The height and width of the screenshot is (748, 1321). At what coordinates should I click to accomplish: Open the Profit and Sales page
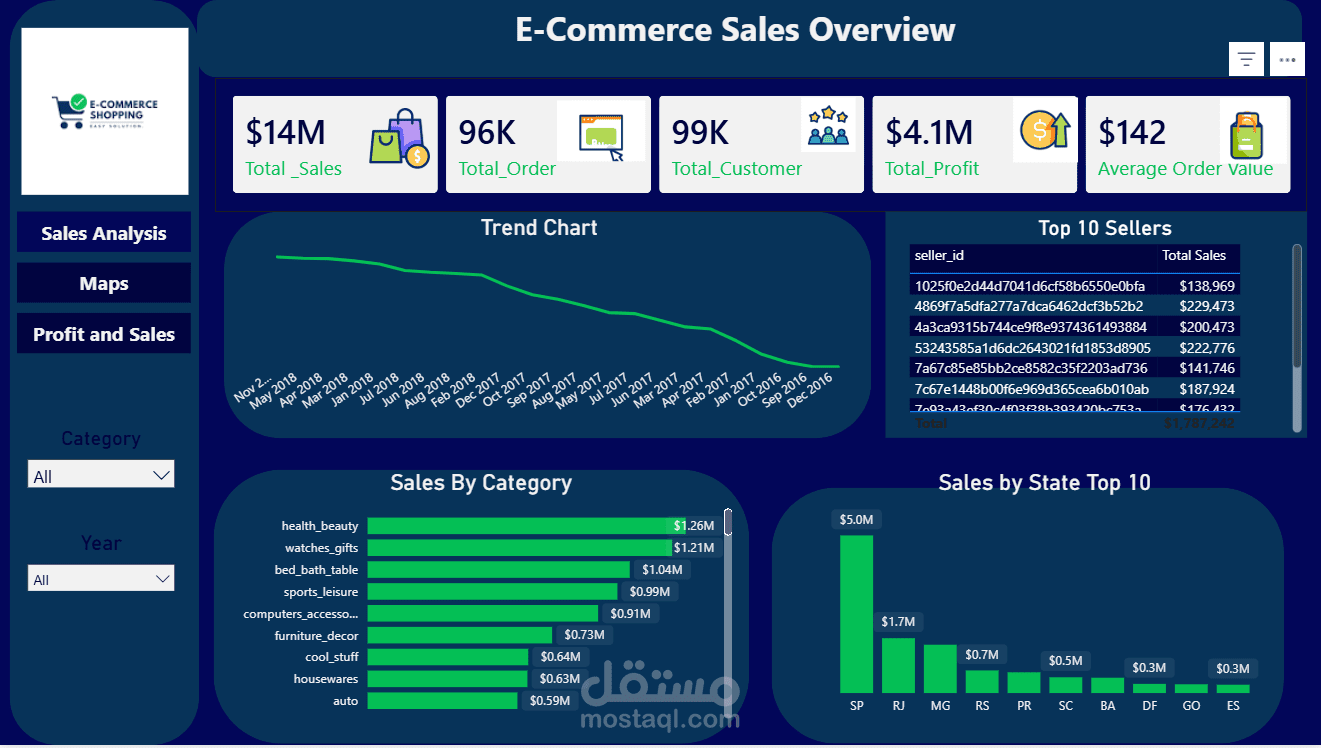click(x=104, y=334)
